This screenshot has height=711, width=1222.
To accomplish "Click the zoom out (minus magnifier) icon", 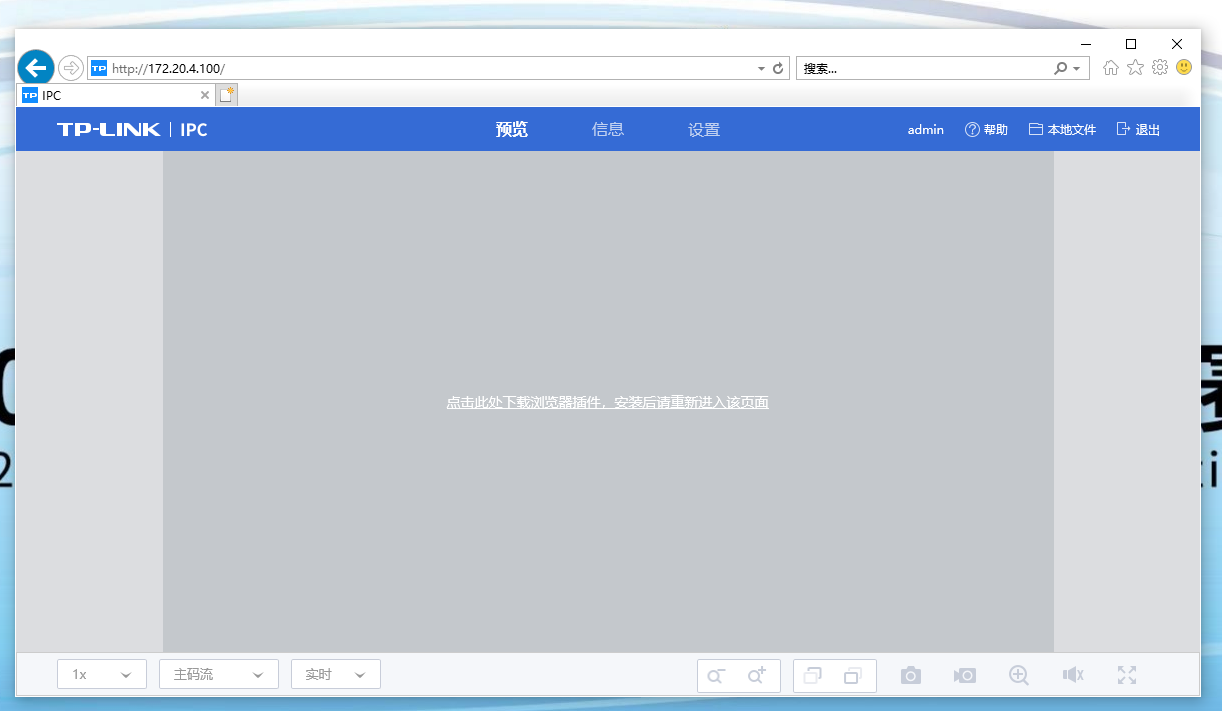I will [x=716, y=676].
